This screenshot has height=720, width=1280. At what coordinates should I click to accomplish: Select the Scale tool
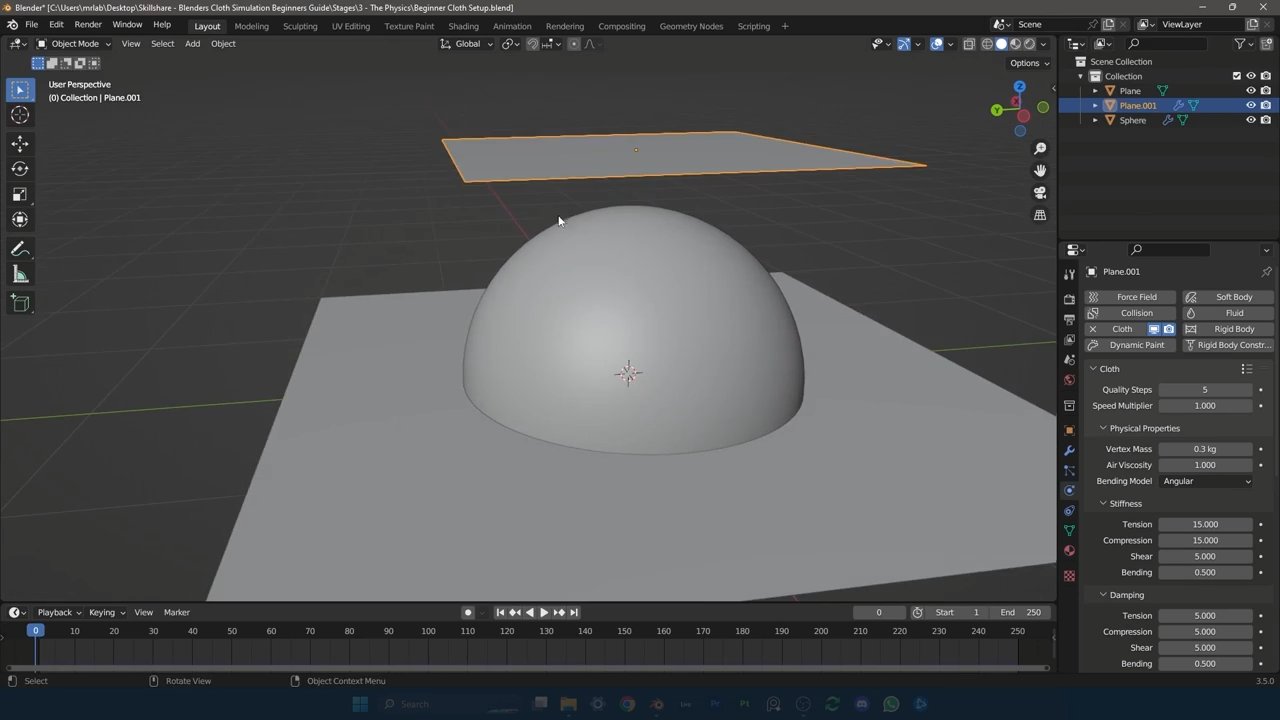tap(20, 195)
